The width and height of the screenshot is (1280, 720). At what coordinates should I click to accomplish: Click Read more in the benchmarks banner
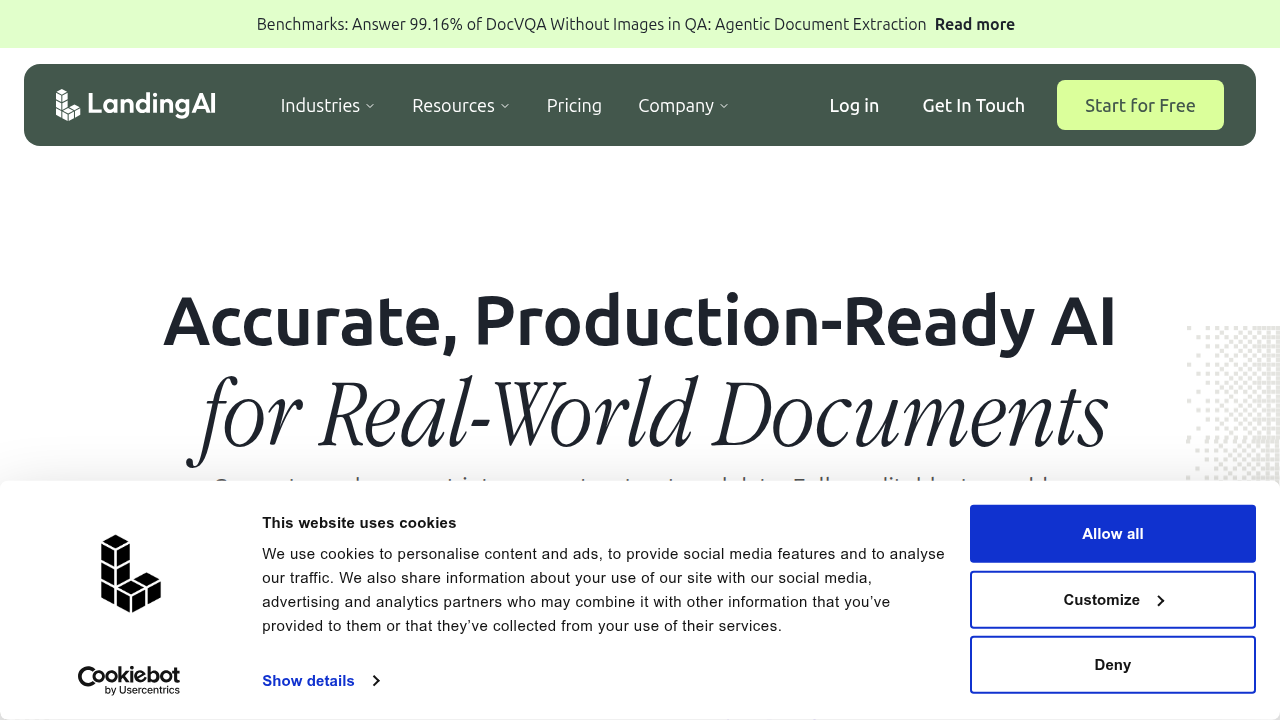(x=975, y=24)
